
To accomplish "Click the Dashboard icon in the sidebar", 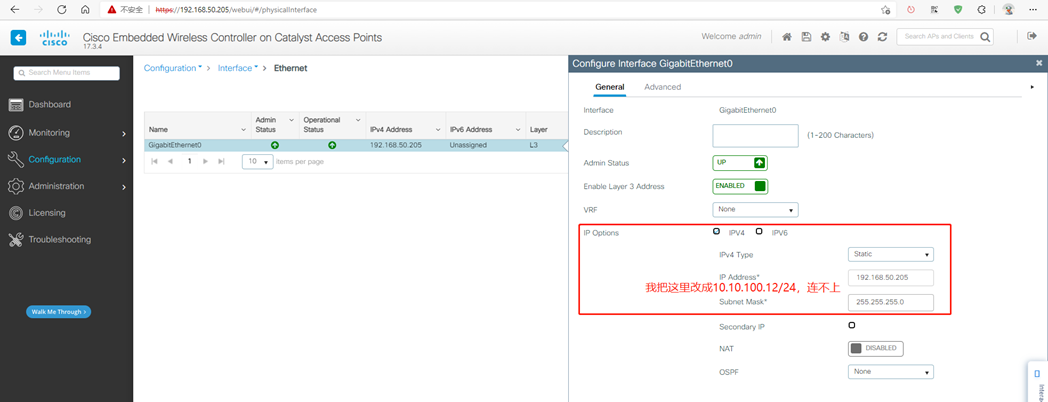I will (x=16, y=105).
